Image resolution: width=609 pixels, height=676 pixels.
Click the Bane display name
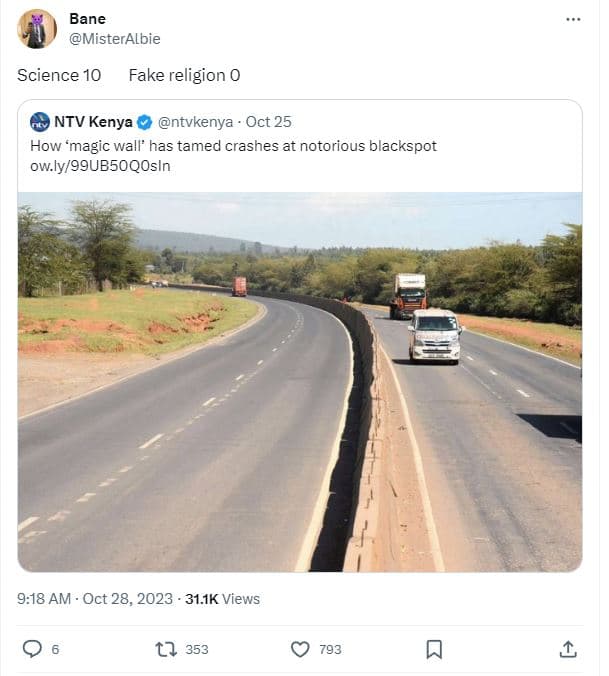click(x=87, y=19)
